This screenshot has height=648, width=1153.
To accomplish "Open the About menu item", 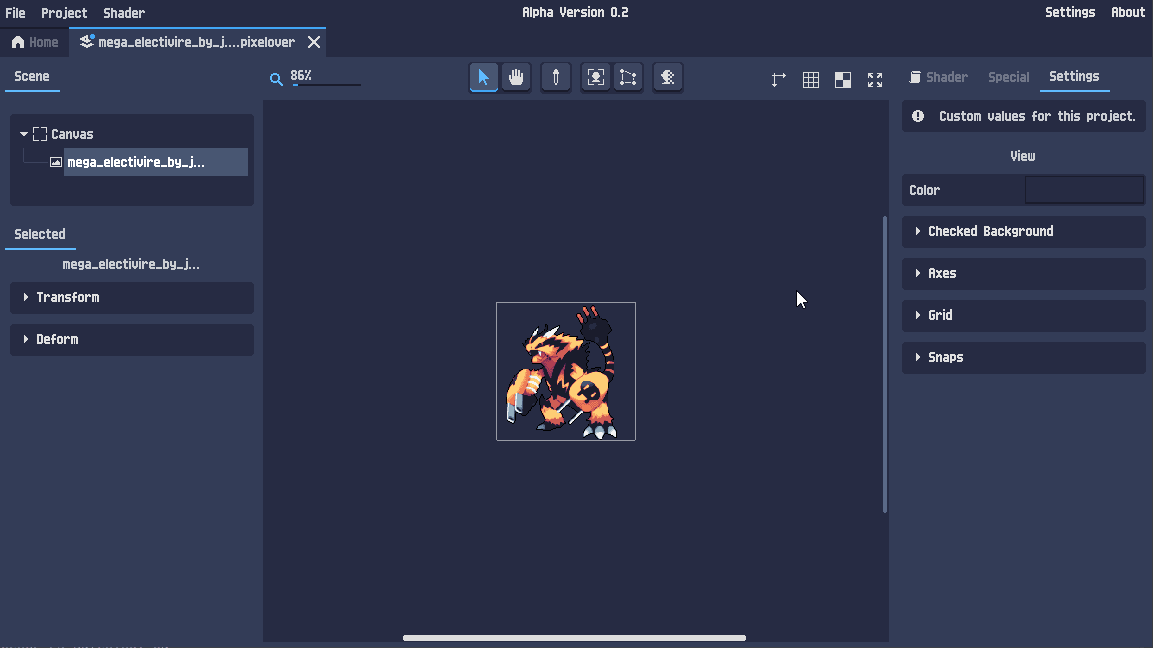I will 1128,12.
